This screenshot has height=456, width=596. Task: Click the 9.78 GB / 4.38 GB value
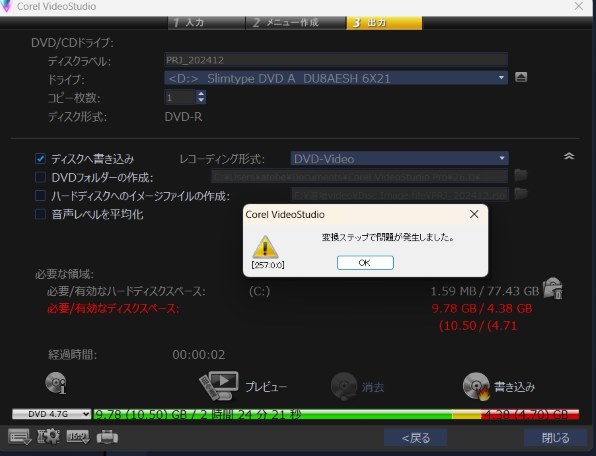pyautogui.click(x=482, y=309)
